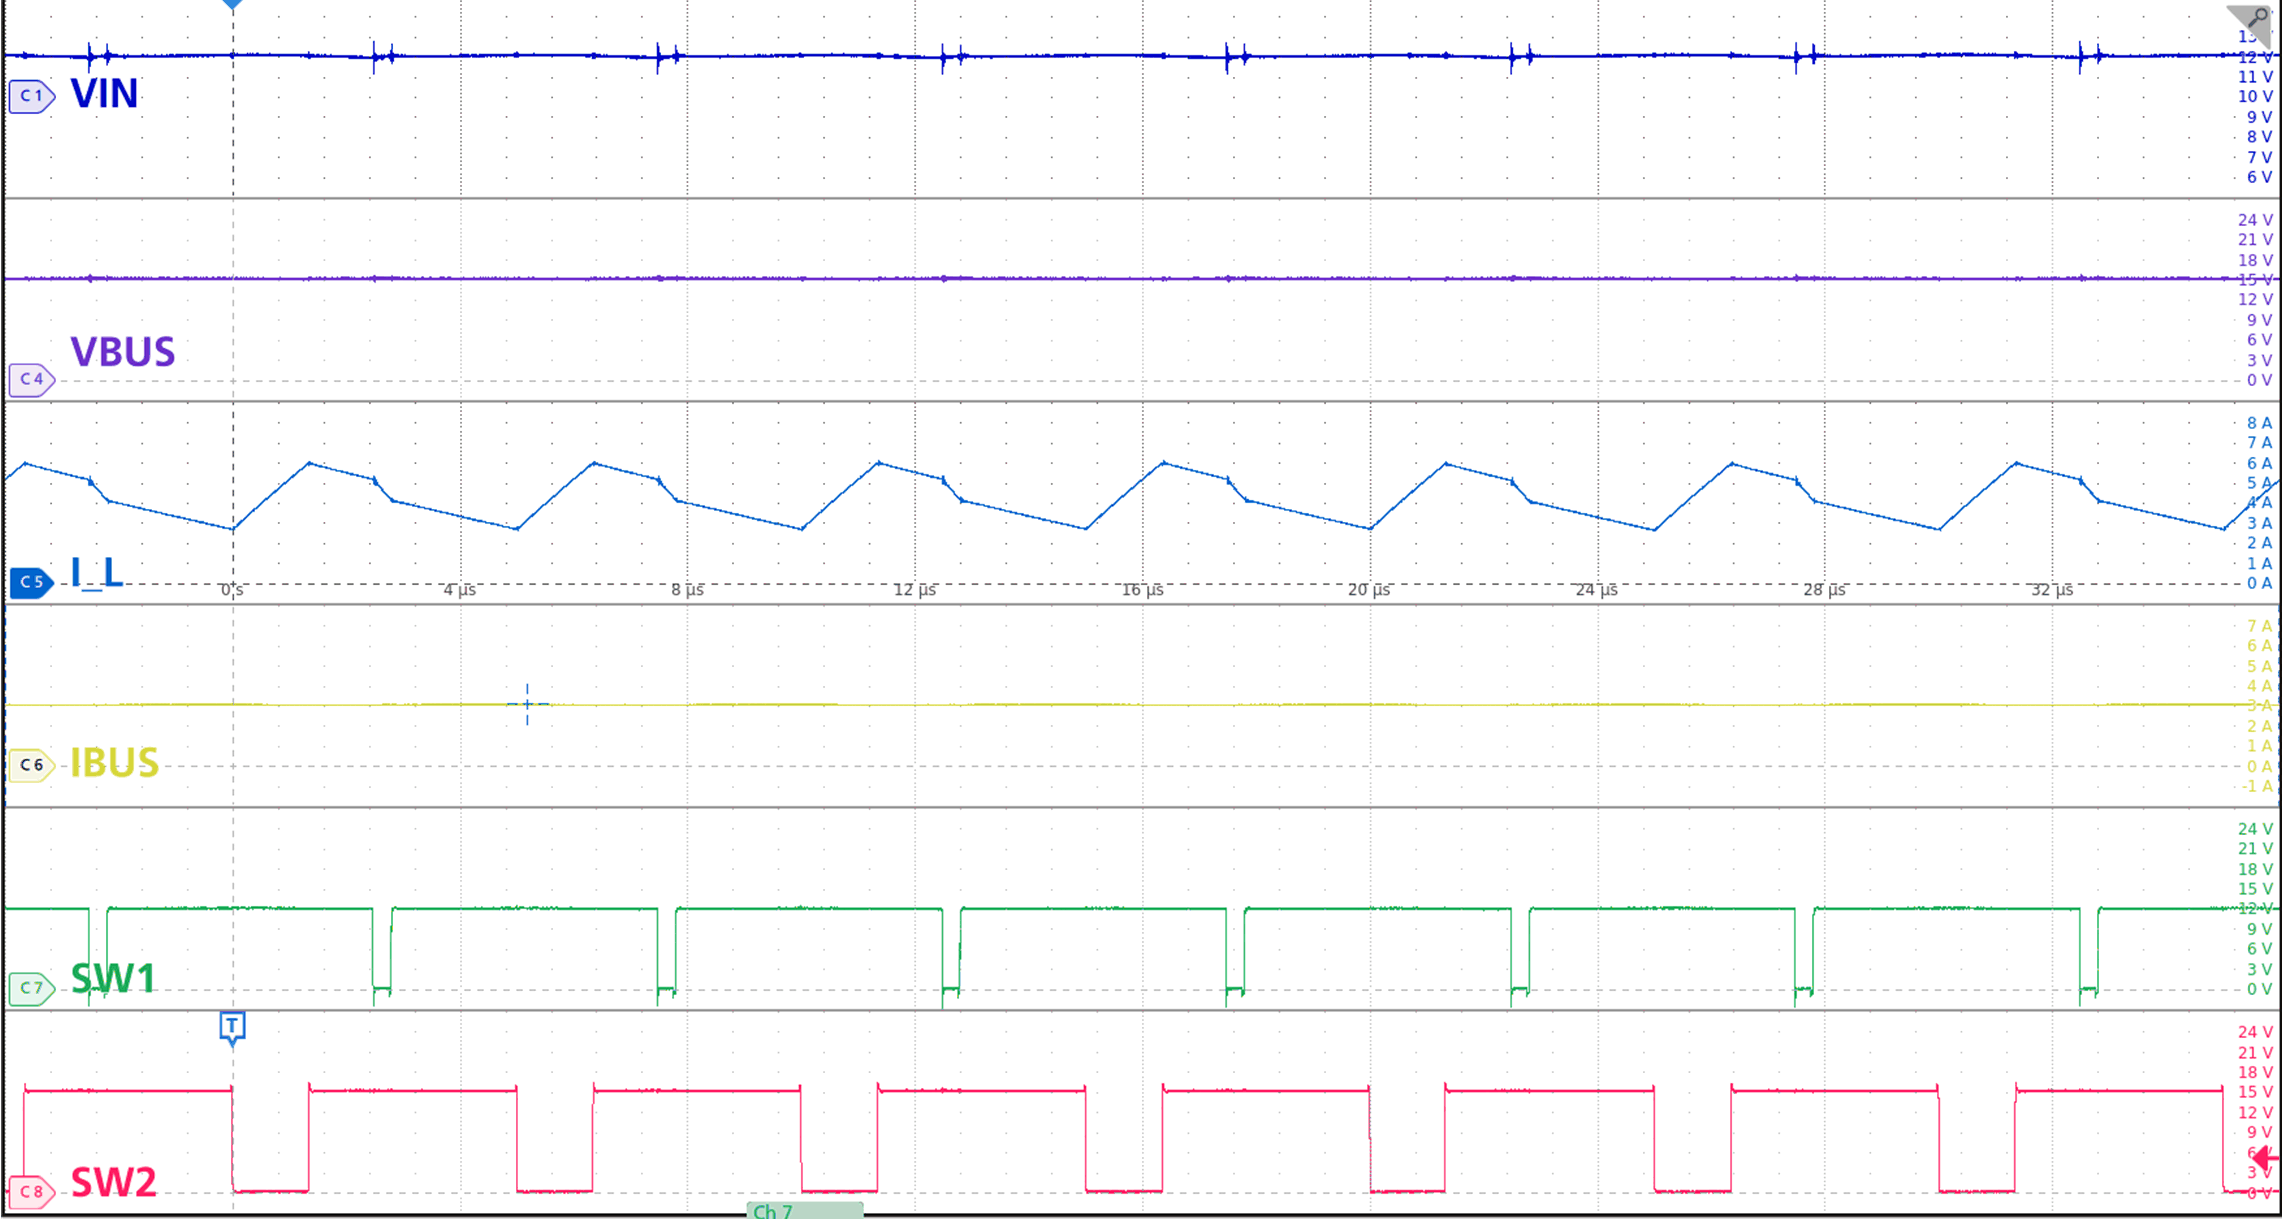Click the crosshair cursor on IBUS trace
2283x1219 pixels.
[x=527, y=704]
